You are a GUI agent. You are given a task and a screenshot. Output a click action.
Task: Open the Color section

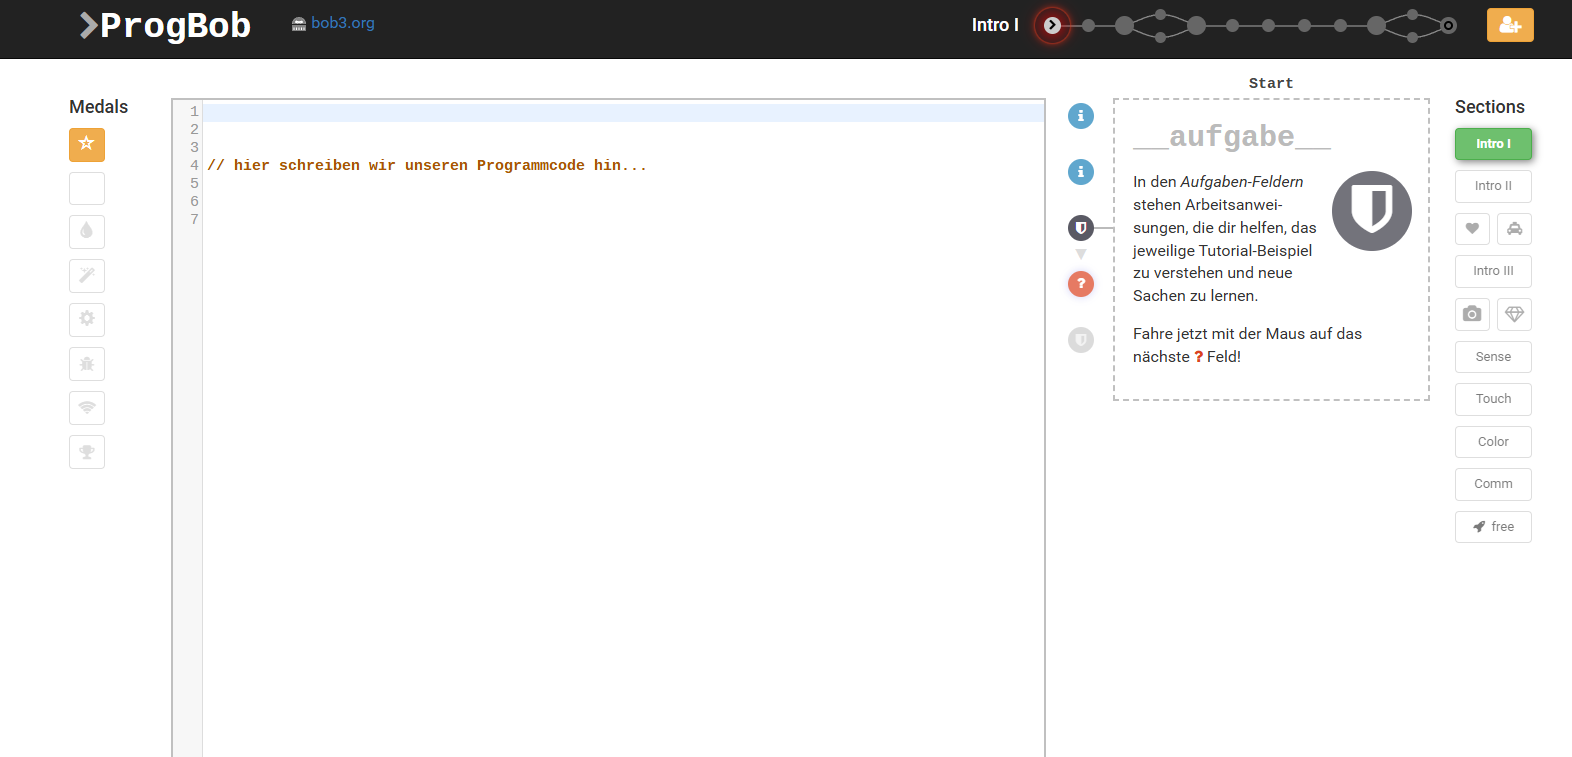pyautogui.click(x=1493, y=442)
